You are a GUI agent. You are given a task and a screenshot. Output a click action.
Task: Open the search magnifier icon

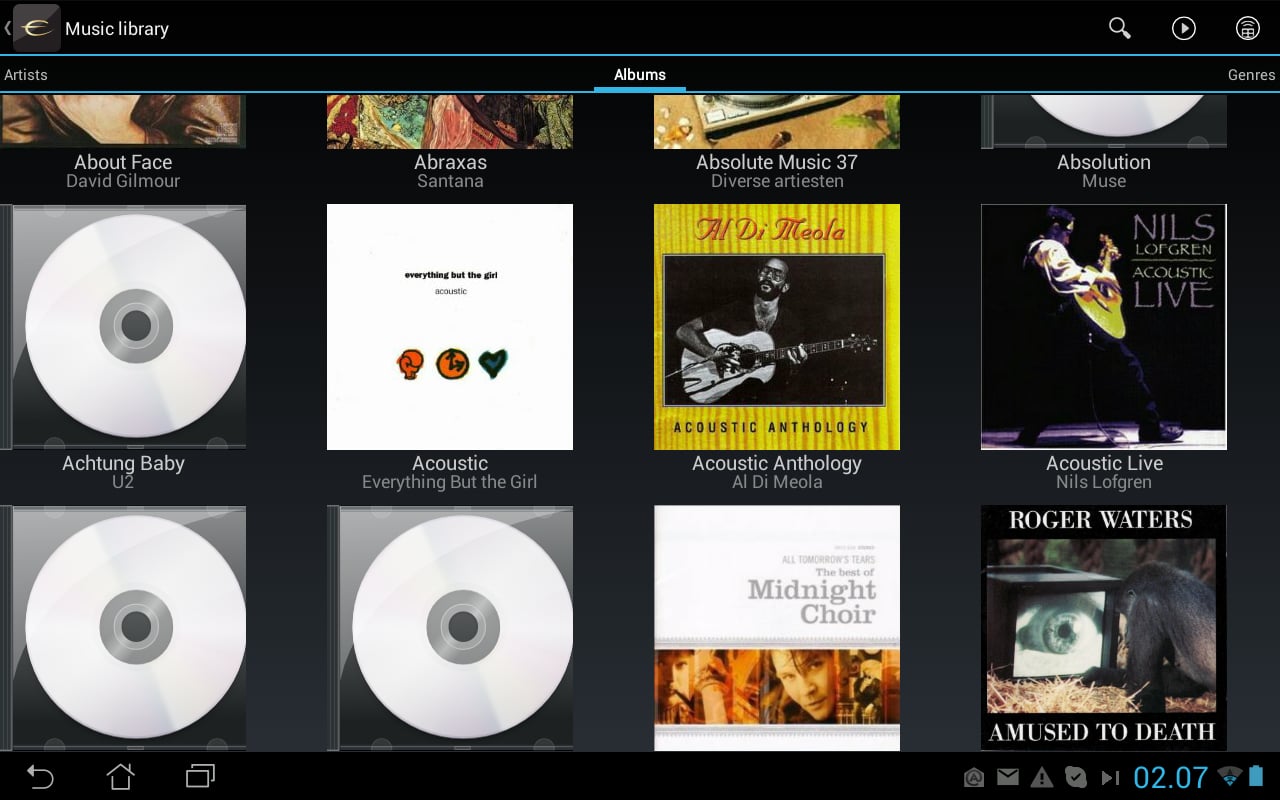coord(1120,28)
